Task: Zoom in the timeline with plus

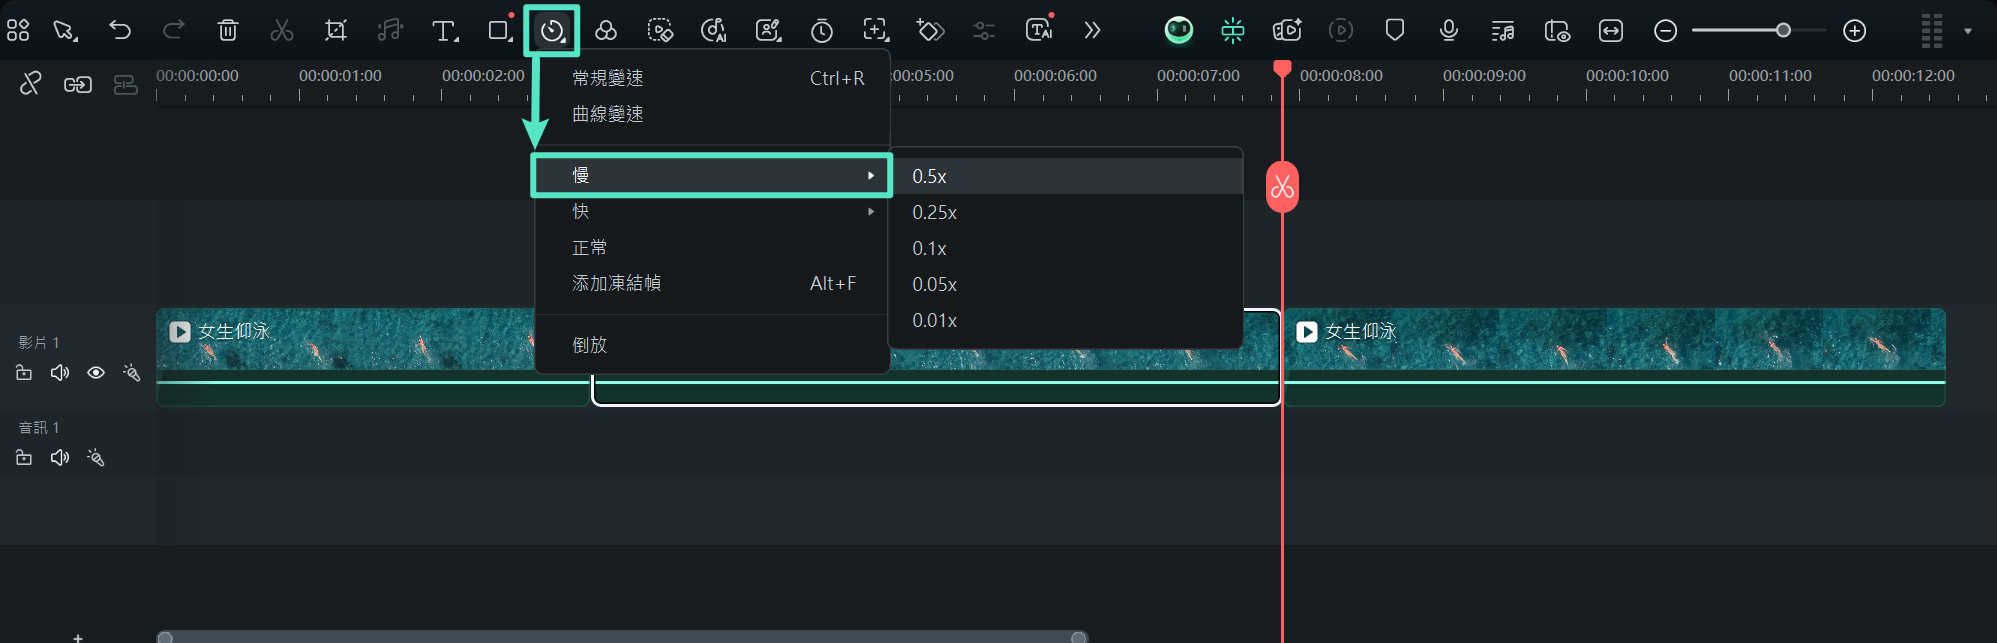Action: tap(1855, 31)
